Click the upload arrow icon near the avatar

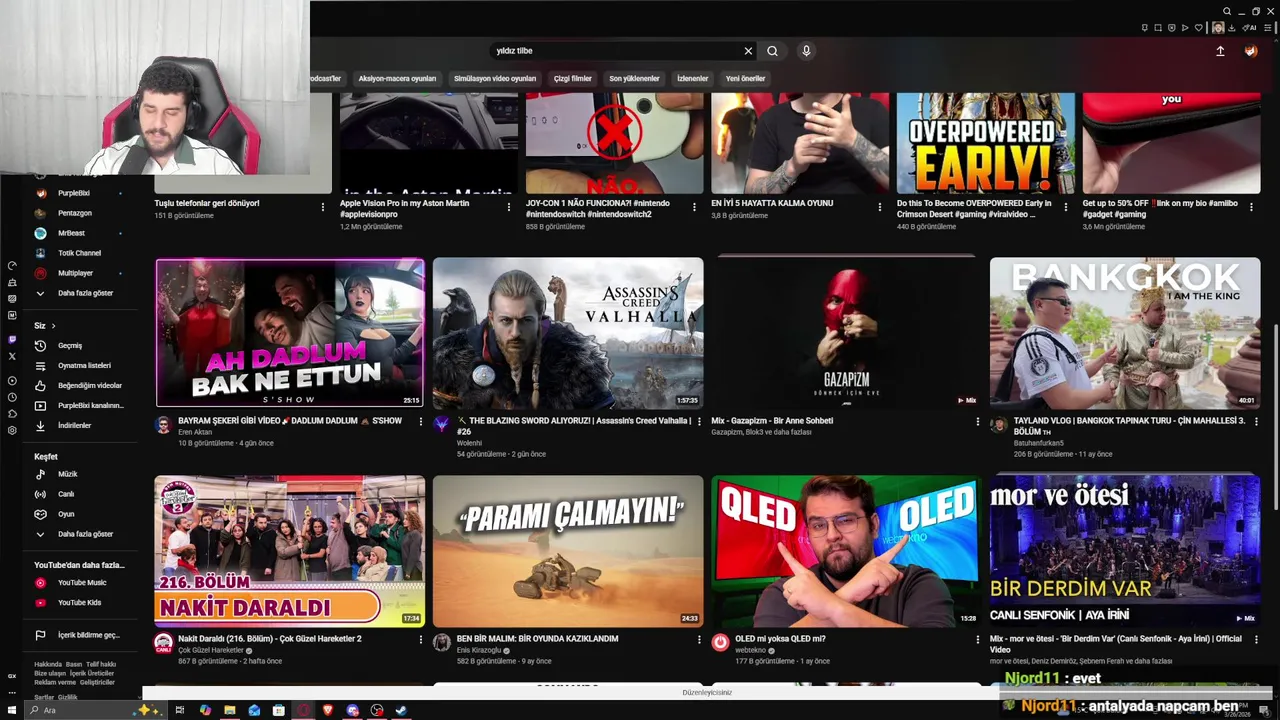tap(1220, 51)
